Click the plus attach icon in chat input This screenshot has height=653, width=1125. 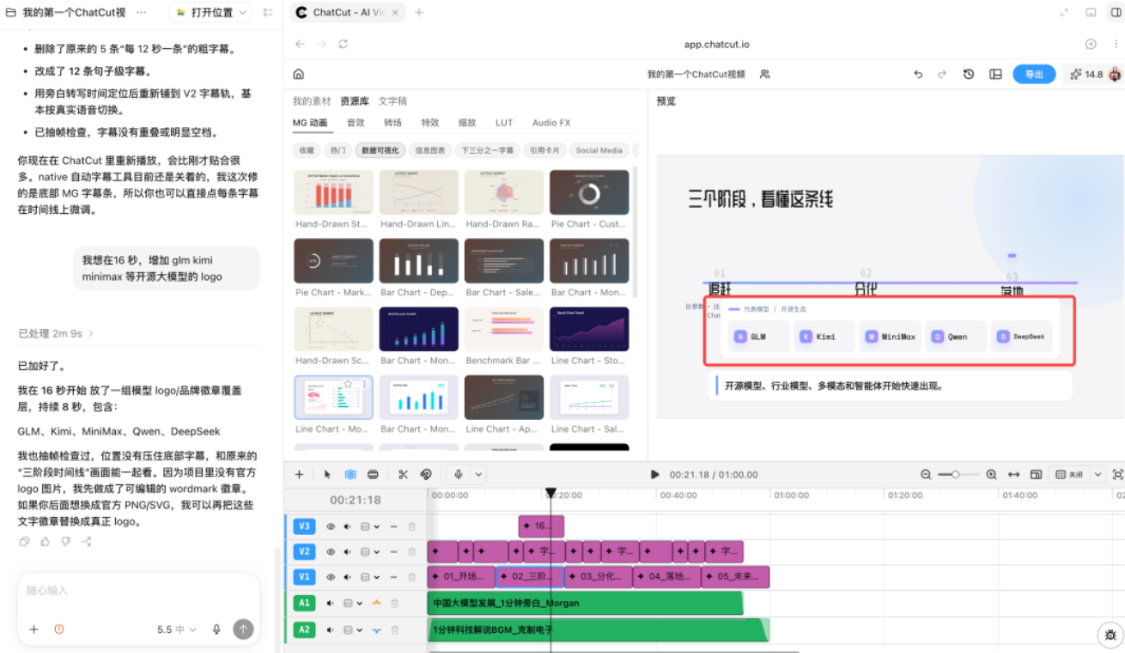point(34,629)
